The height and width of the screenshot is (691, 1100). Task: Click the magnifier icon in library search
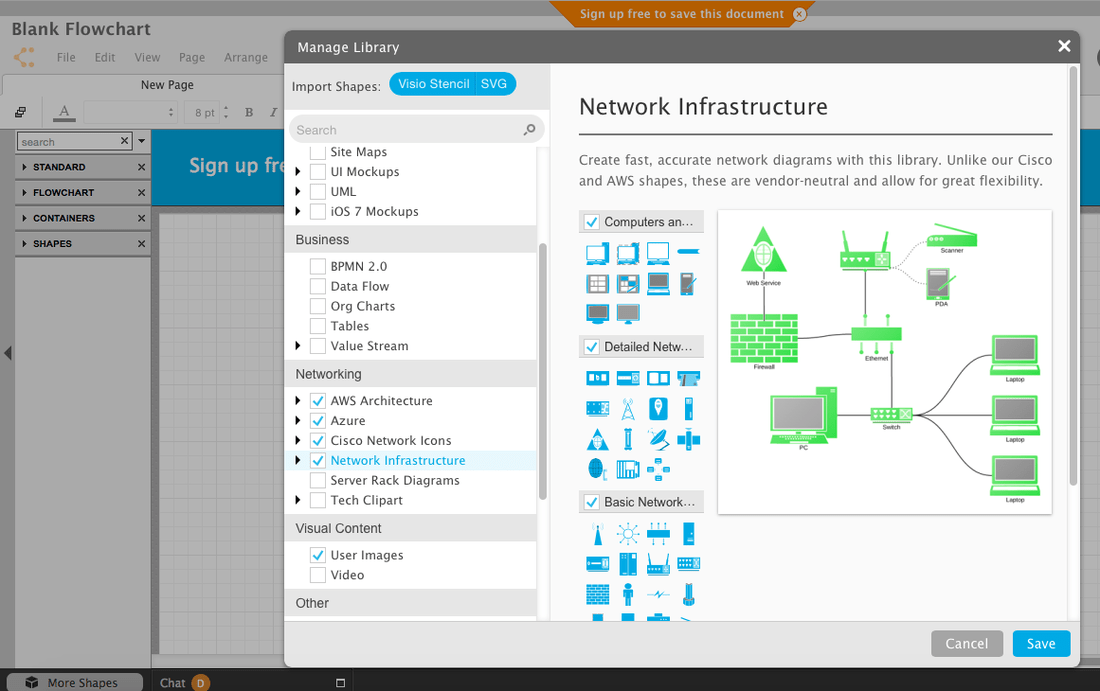point(530,130)
